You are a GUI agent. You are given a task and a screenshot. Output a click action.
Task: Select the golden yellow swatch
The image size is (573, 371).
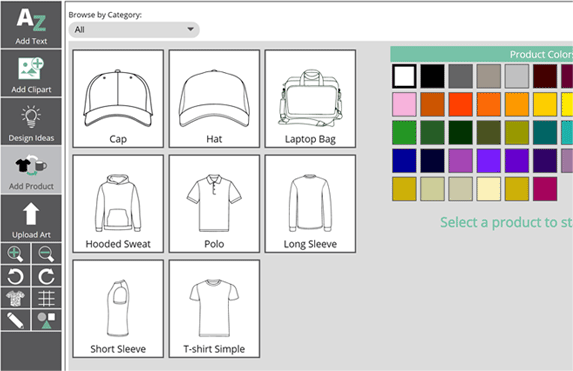click(545, 104)
